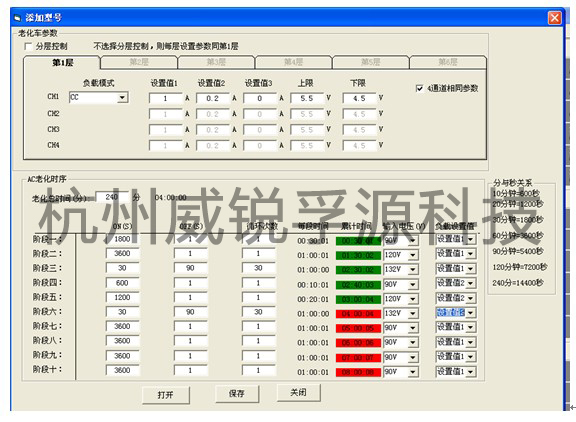Open the 阶段二 输入电压 120V dropdown

coord(413,255)
